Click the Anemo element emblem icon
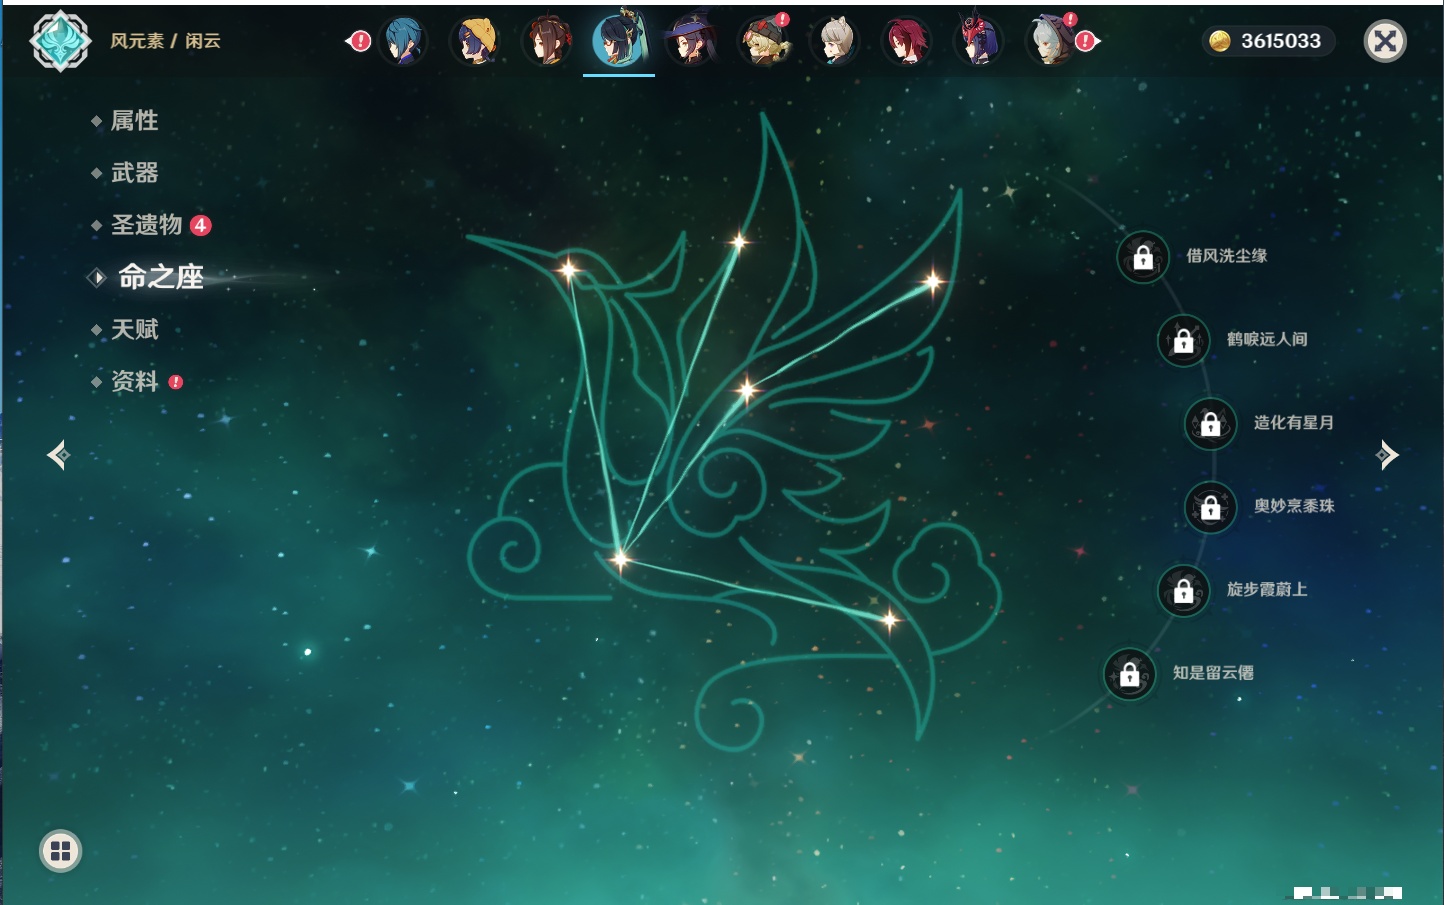Viewport: 1444px width, 905px height. 60,41
